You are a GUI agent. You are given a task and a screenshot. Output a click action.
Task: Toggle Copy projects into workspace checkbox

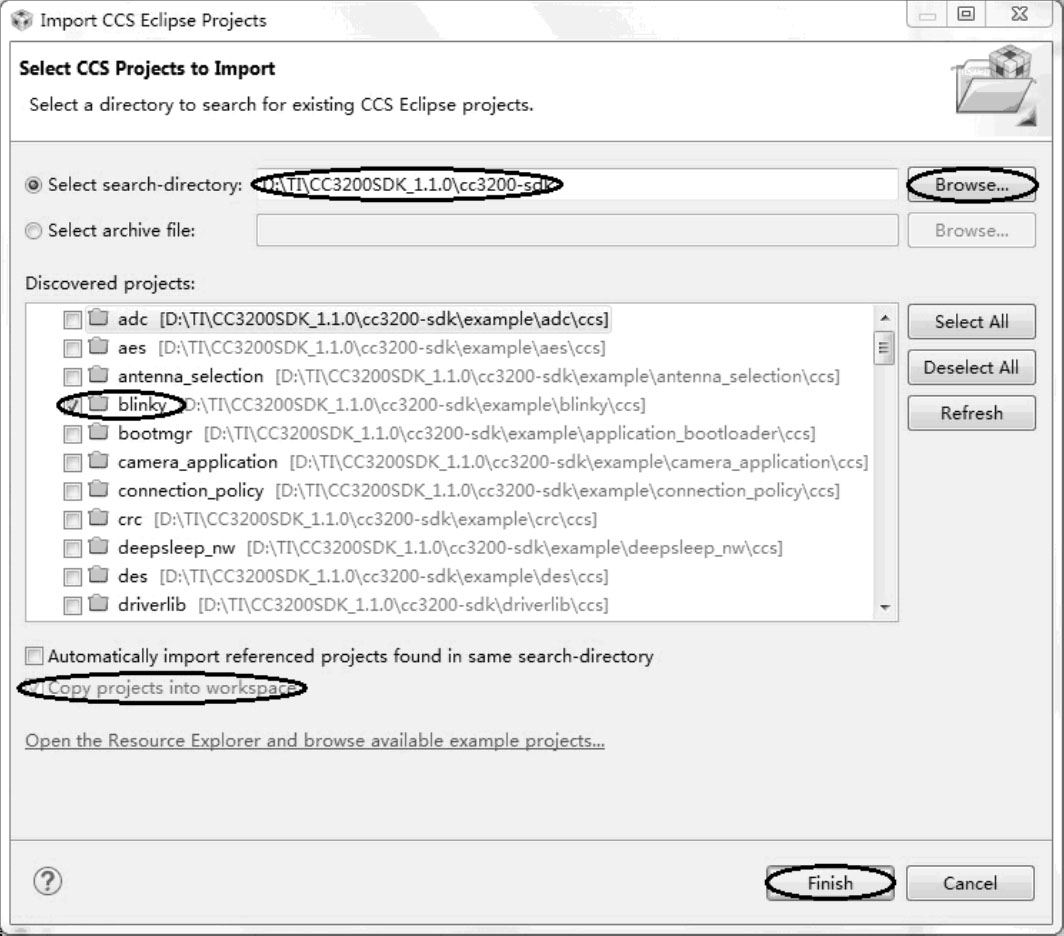point(34,688)
